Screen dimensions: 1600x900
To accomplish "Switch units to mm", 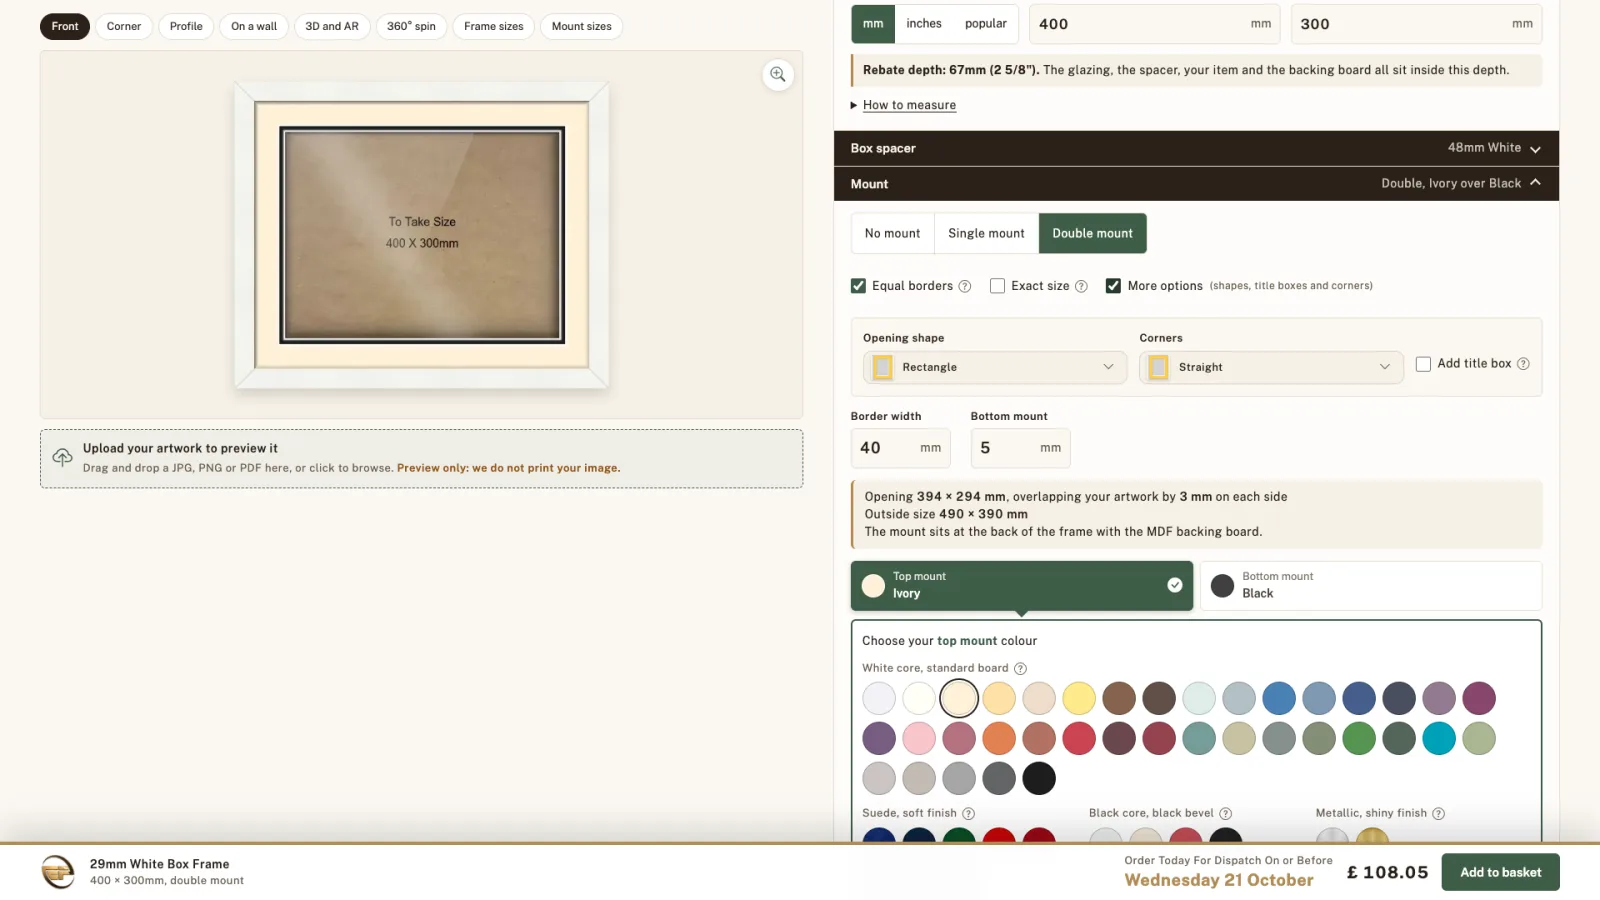I will click(x=873, y=24).
